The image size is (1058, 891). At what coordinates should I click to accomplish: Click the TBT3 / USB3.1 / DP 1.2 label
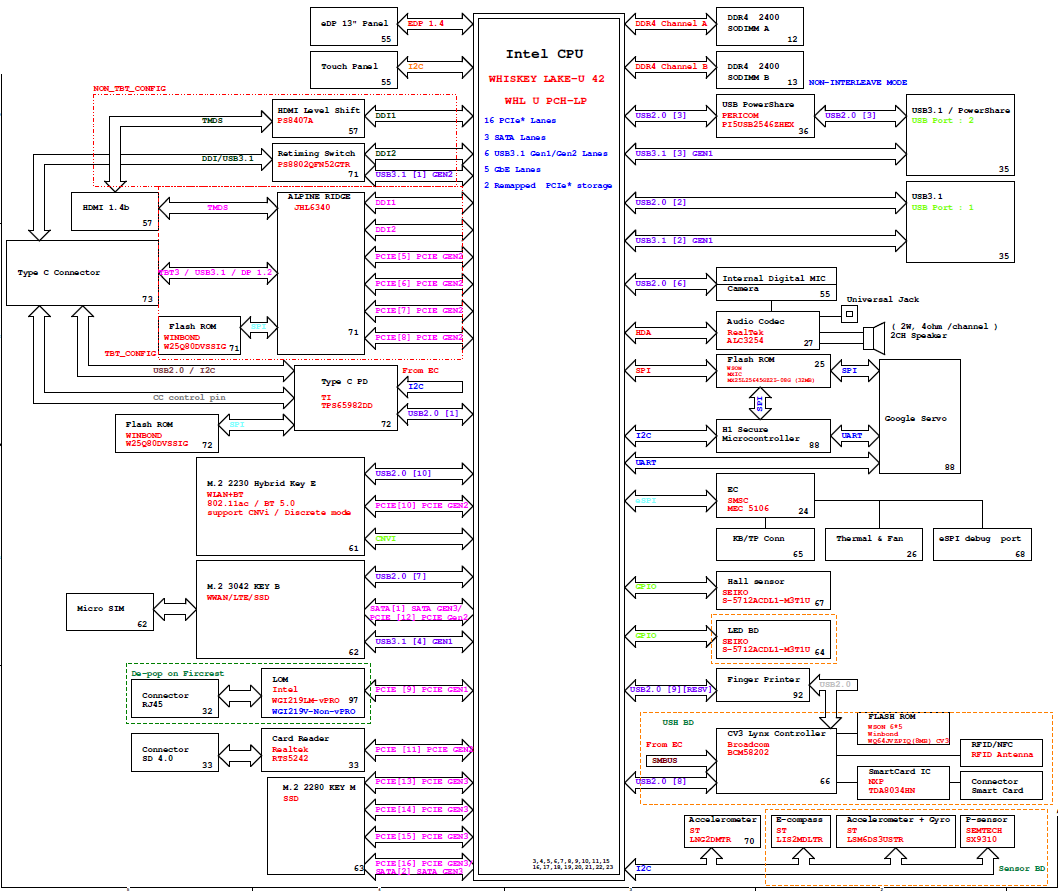(216, 273)
